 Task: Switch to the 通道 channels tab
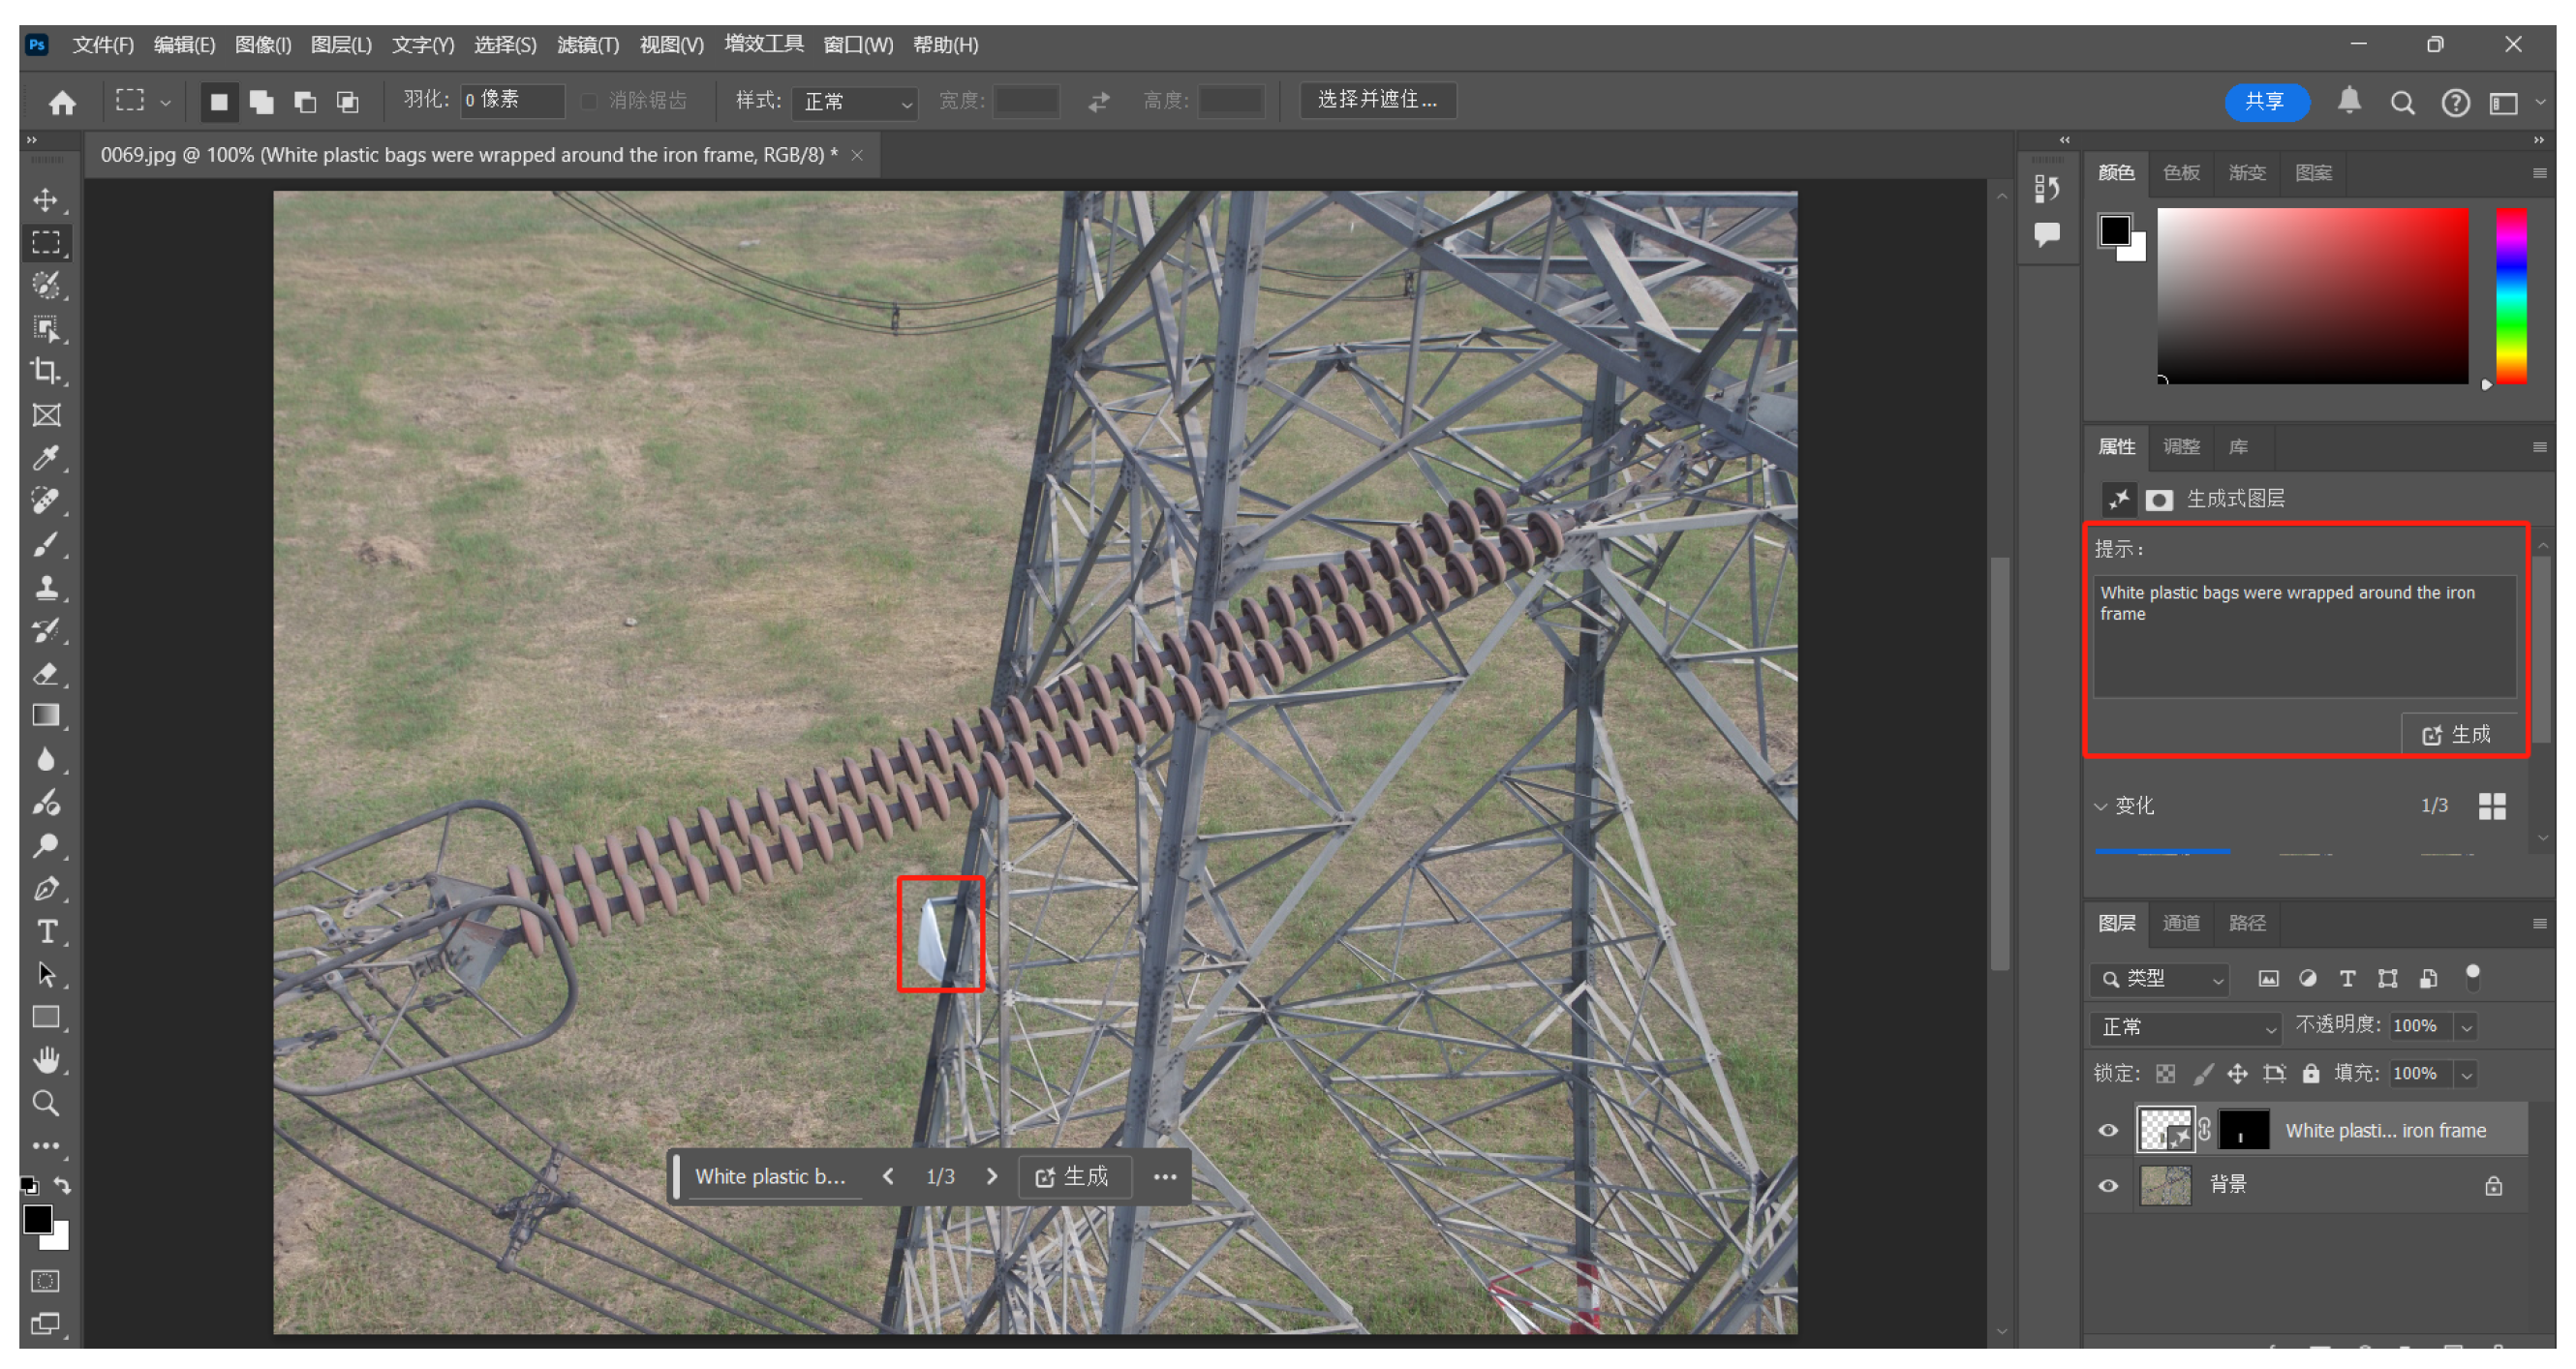pos(2181,923)
